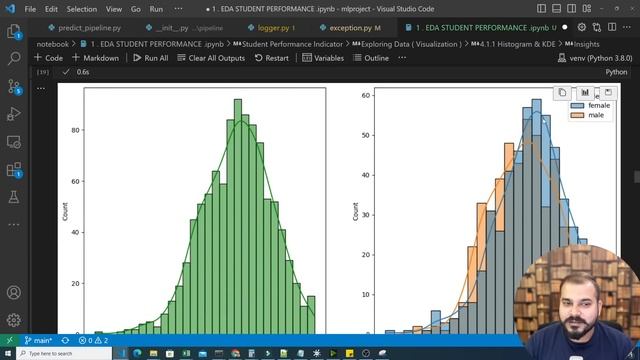Screen dimensions: 640x360
Task: Run All notebook cells
Action: coord(151,58)
